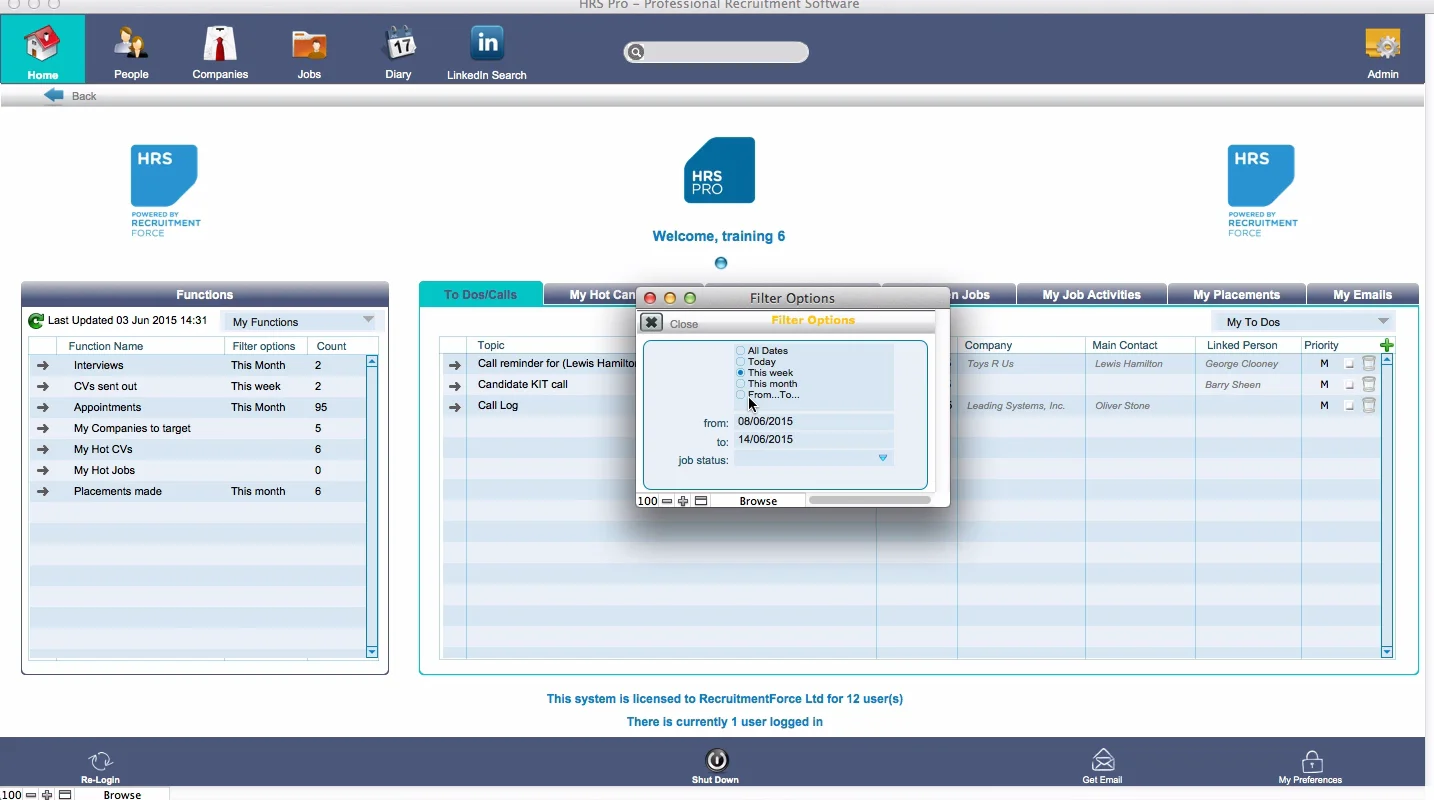The height and width of the screenshot is (800, 1434).
Task: Click the from date field
Action: pos(814,422)
